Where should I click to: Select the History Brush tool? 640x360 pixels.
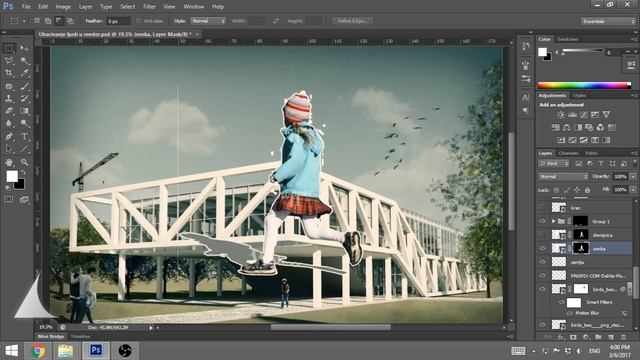tap(24, 98)
